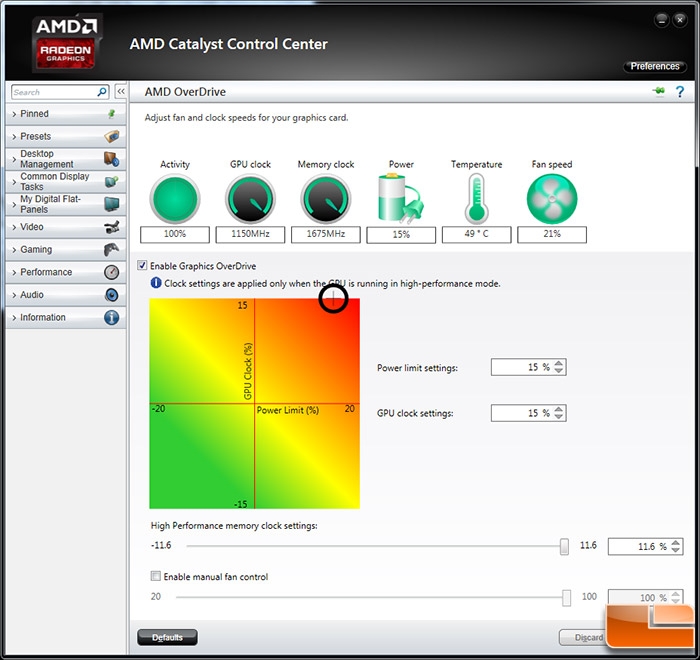Screen dimensions: 700x660
Task: Click the blue info icon beside clock note
Action: [x=156, y=283]
